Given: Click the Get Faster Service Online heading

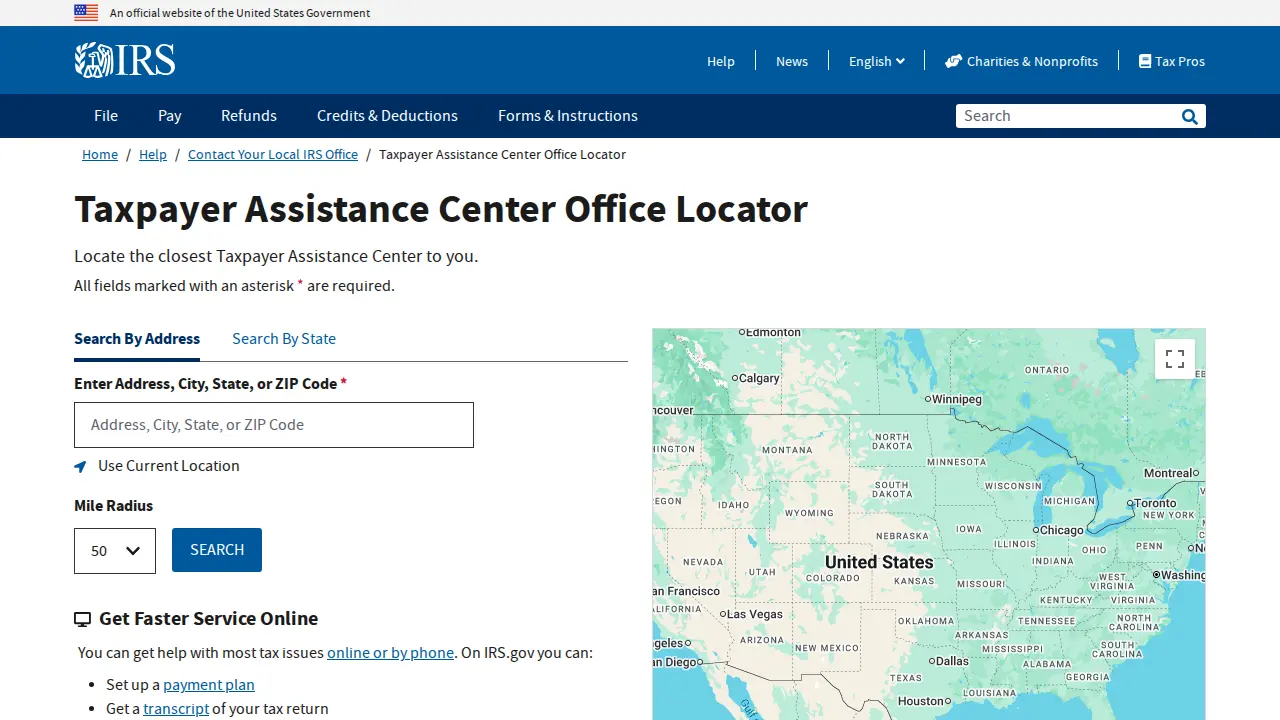Looking at the screenshot, I should (208, 619).
